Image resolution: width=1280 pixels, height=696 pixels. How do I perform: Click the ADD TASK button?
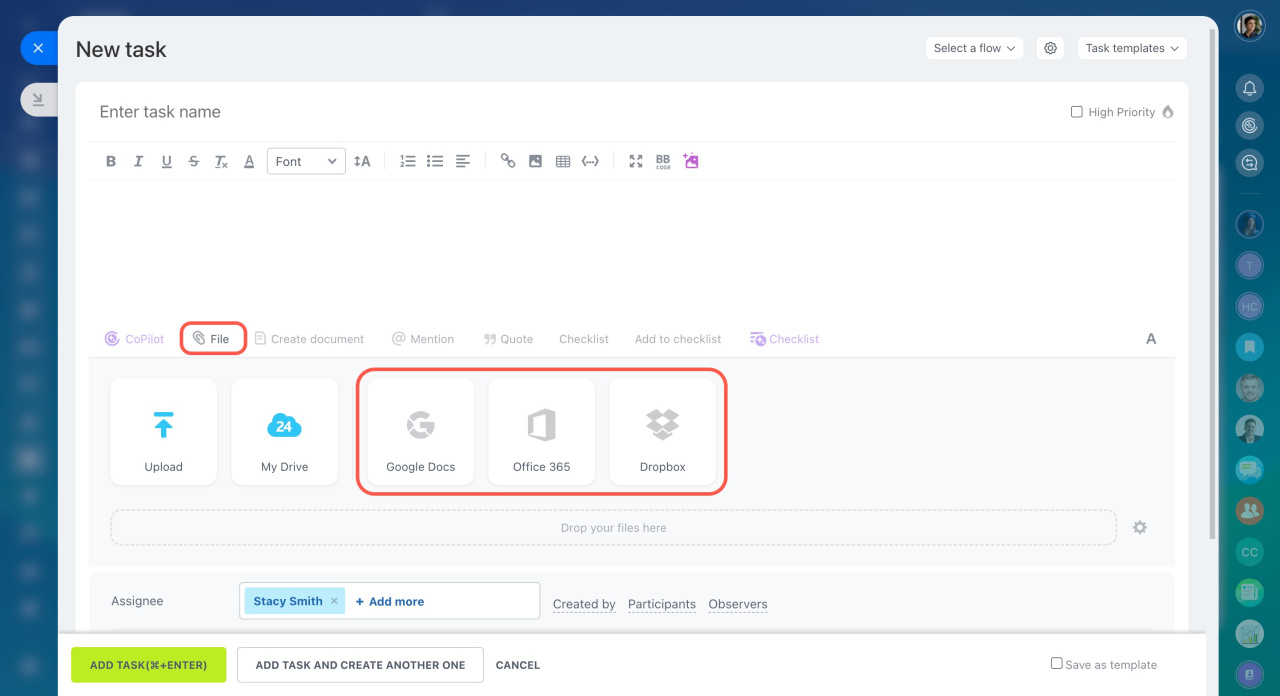(148, 665)
